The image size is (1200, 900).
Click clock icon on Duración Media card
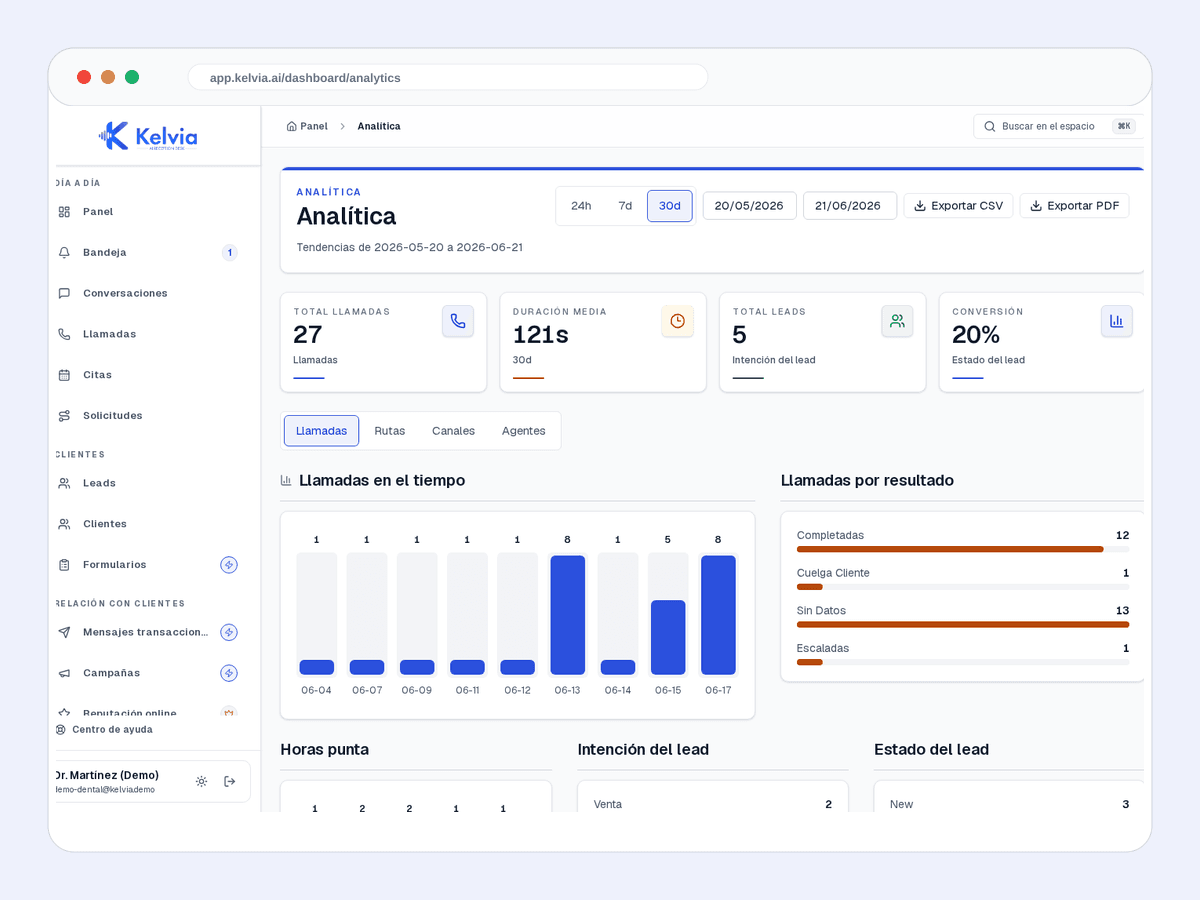tap(677, 321)
